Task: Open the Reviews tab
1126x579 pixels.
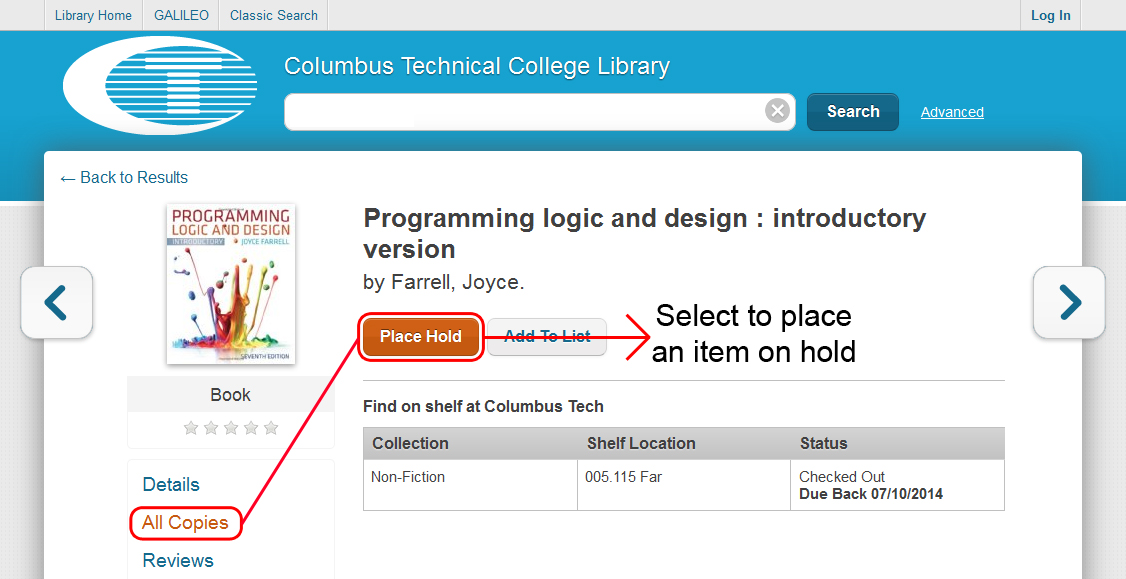Action: coord(178,560)
